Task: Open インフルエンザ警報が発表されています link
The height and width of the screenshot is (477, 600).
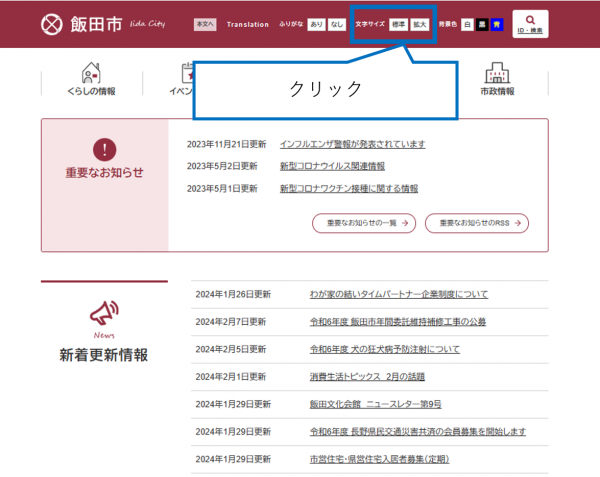Action: click(352, 144)
